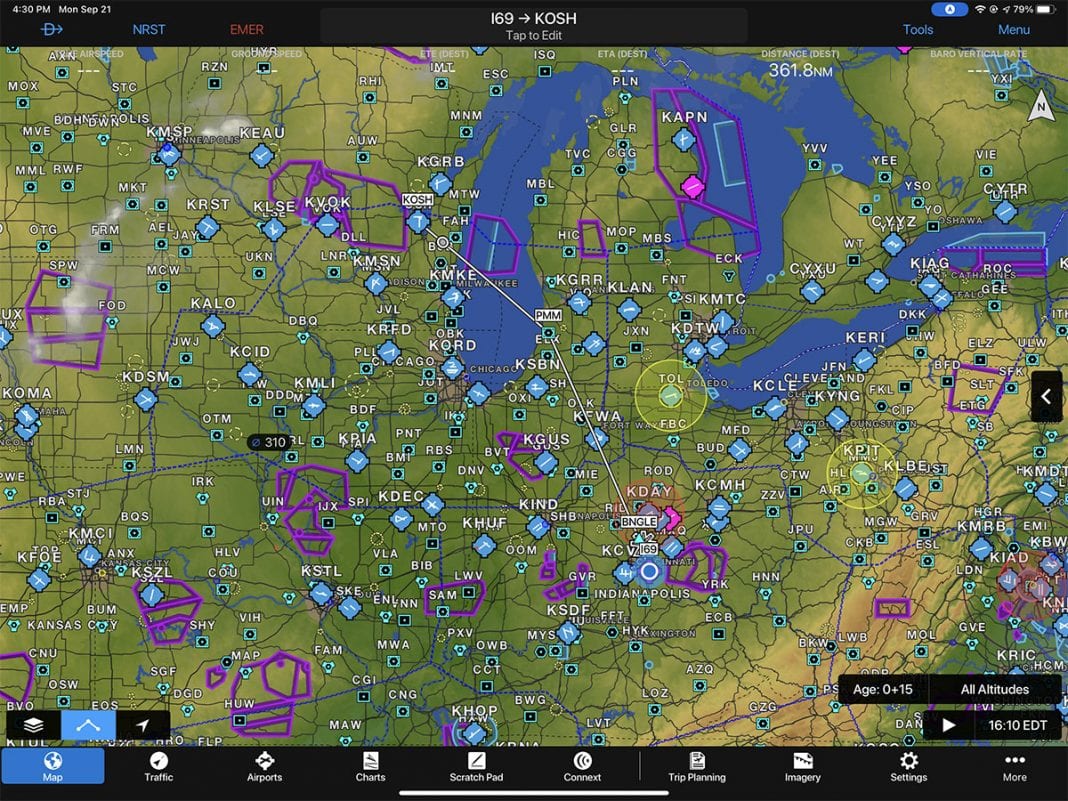View the Charts page
This screenshot has height=801, width=1068.
[370, 766]
